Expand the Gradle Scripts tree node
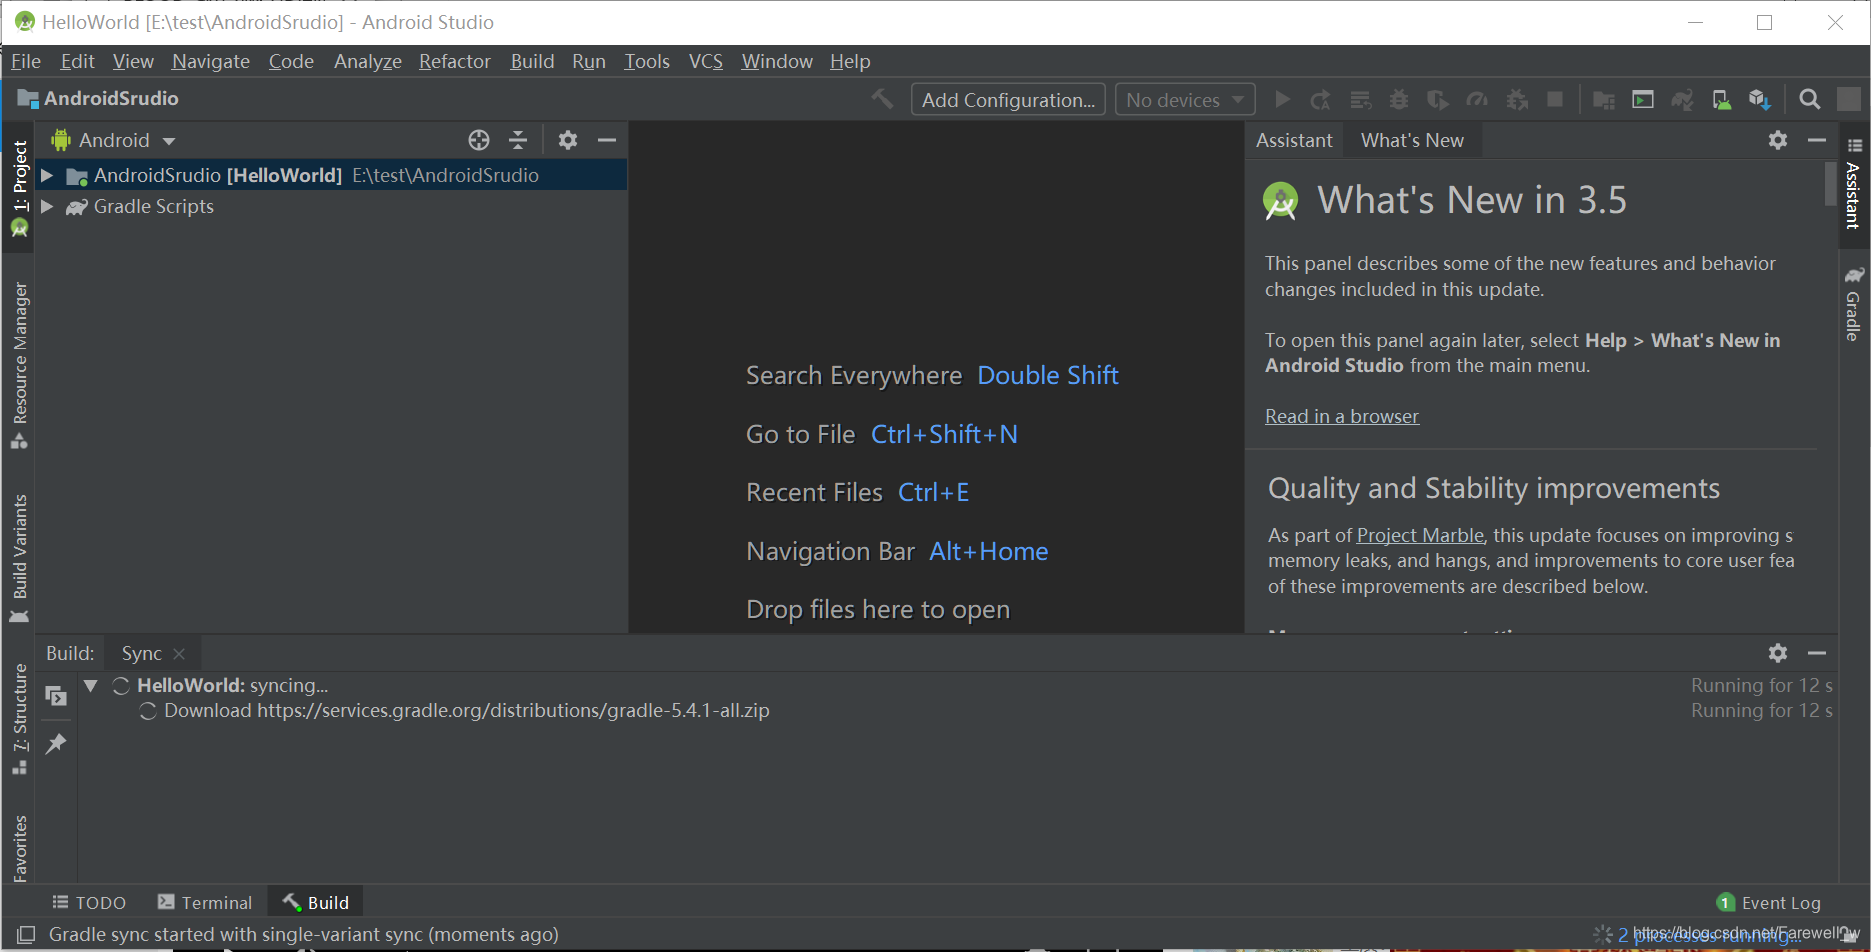Viewport: 1871px width, 952px height. click(x=46, y=206)
